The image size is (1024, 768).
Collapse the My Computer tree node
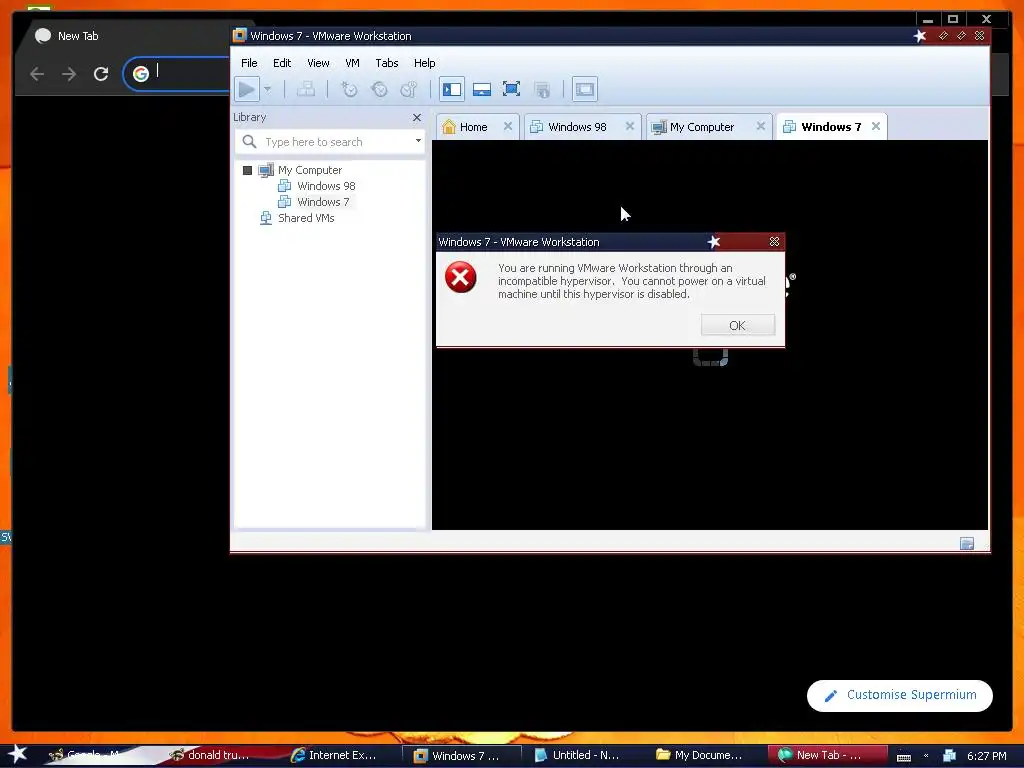coord(248,170)
